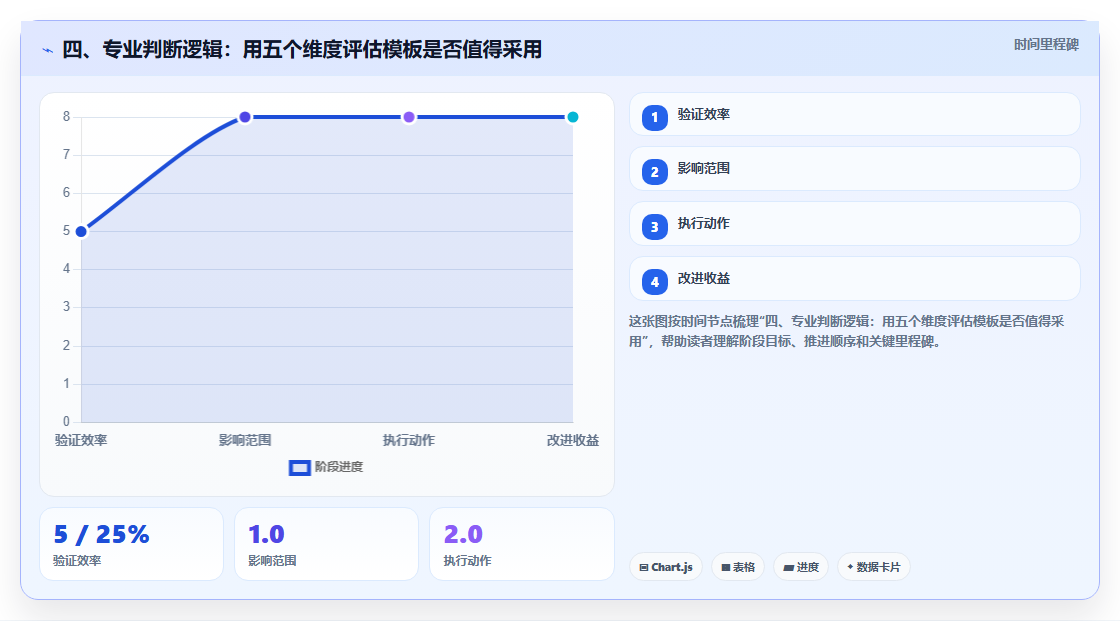Click the 验证效率 caption under 5 / 25%

(77, 561)
